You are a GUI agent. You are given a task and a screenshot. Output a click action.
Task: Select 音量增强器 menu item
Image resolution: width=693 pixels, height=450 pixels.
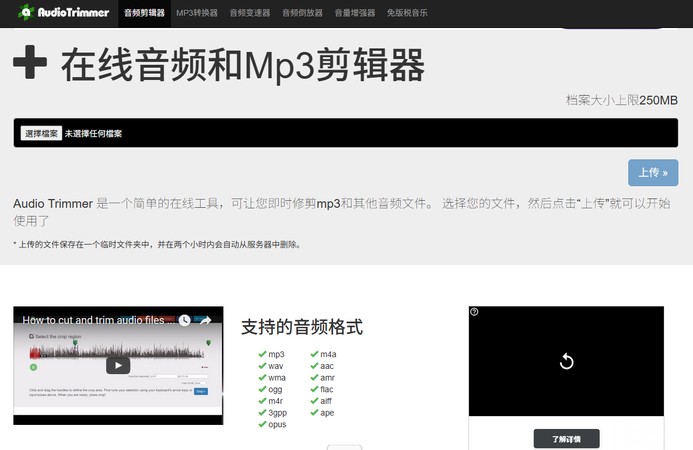tap(355, 13)
